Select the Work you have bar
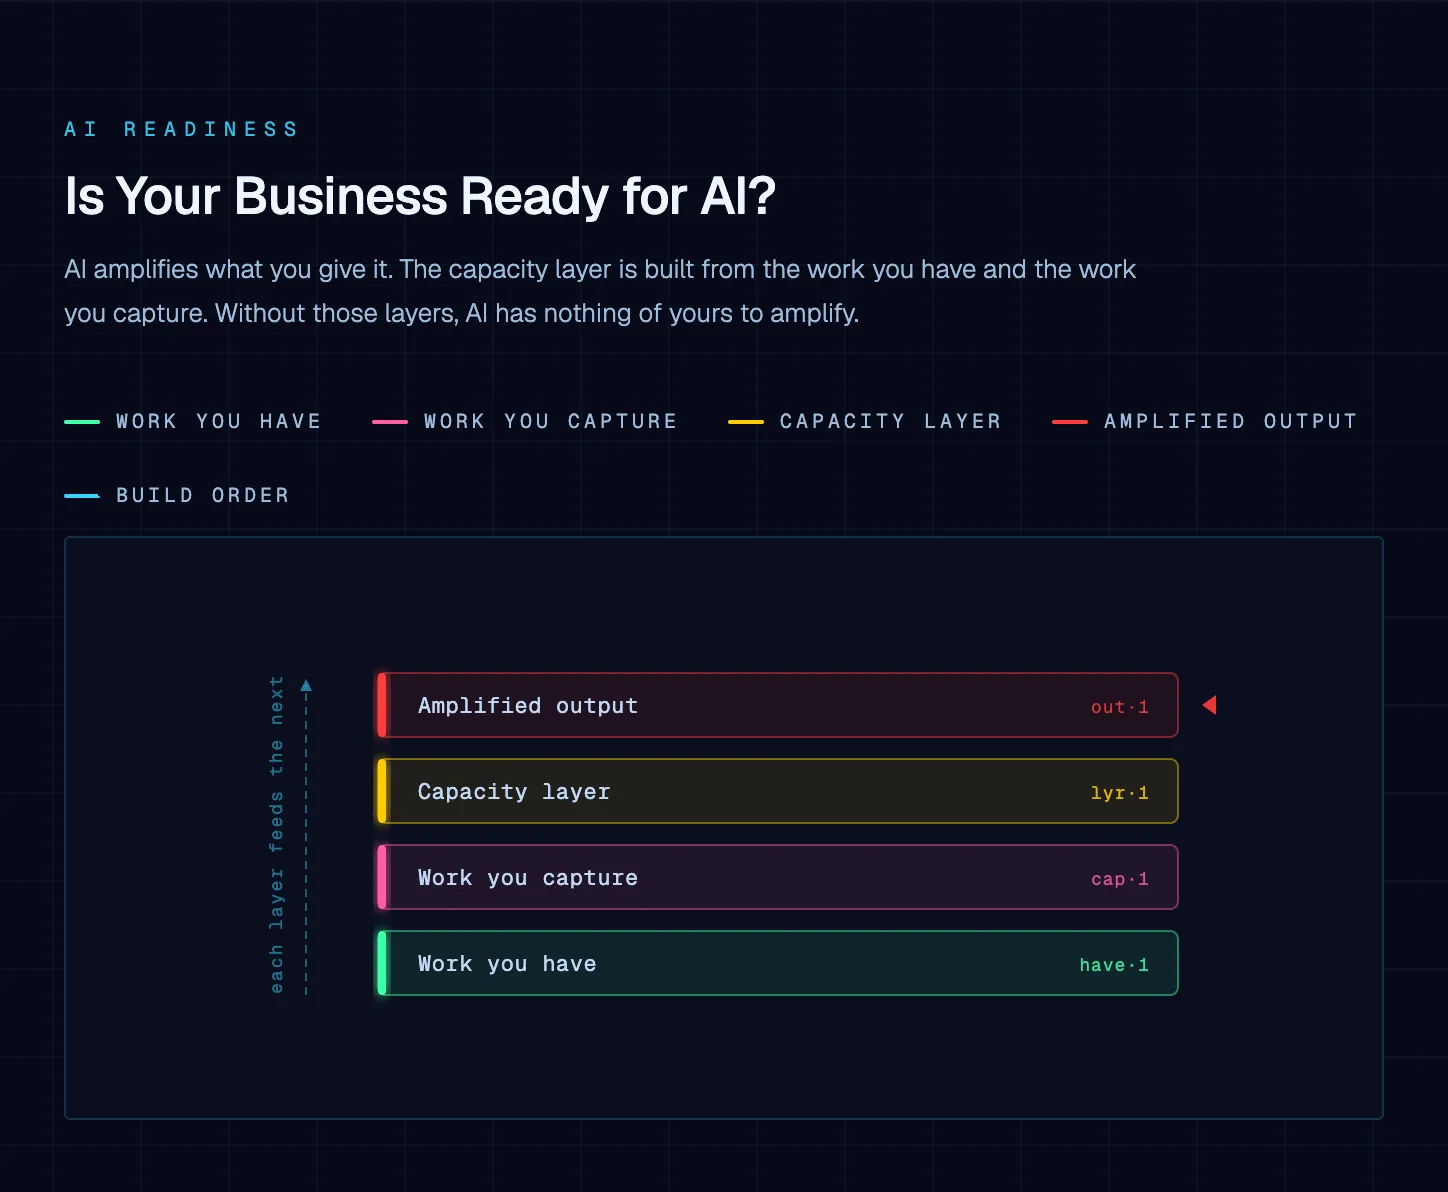 click(x=777, y=963)
